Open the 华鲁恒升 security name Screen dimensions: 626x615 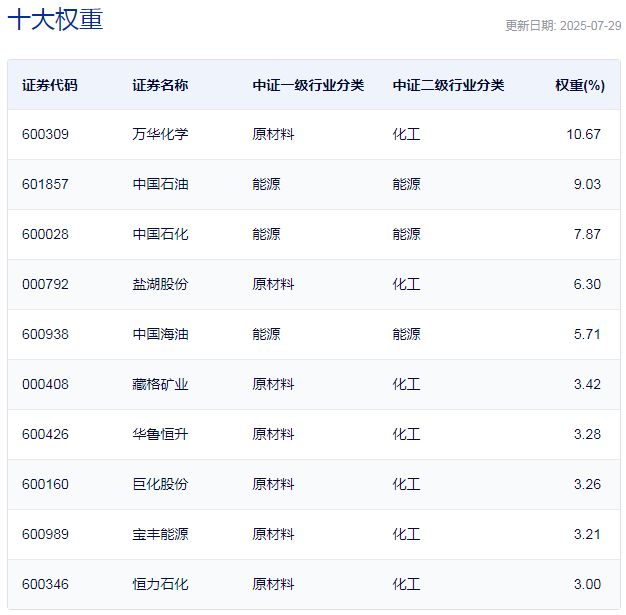(x=160, y=434)
